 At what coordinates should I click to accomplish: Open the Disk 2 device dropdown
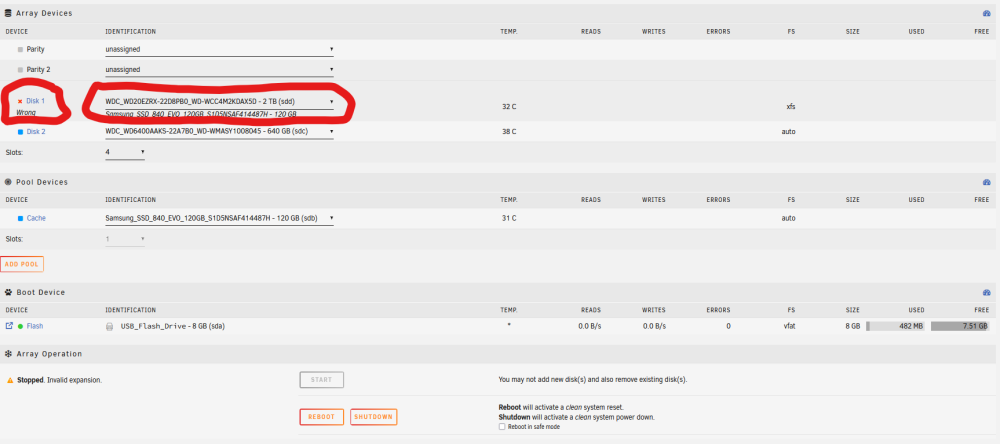pyautogui.click(x=219, y=131)
